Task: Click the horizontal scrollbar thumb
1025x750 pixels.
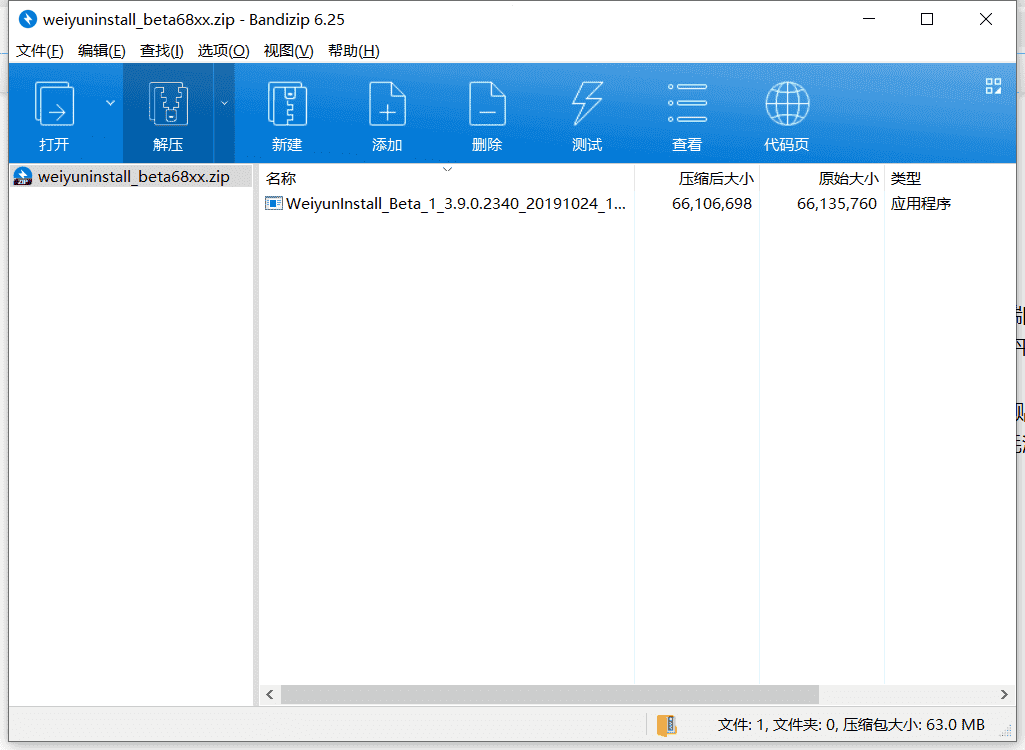Action: coord(550,694)
